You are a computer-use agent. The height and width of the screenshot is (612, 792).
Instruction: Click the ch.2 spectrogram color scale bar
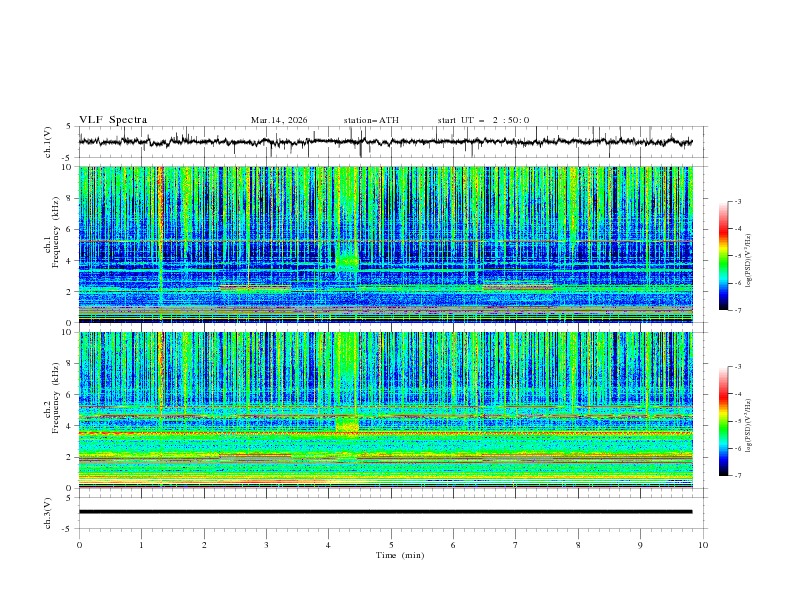coord(723,421)
